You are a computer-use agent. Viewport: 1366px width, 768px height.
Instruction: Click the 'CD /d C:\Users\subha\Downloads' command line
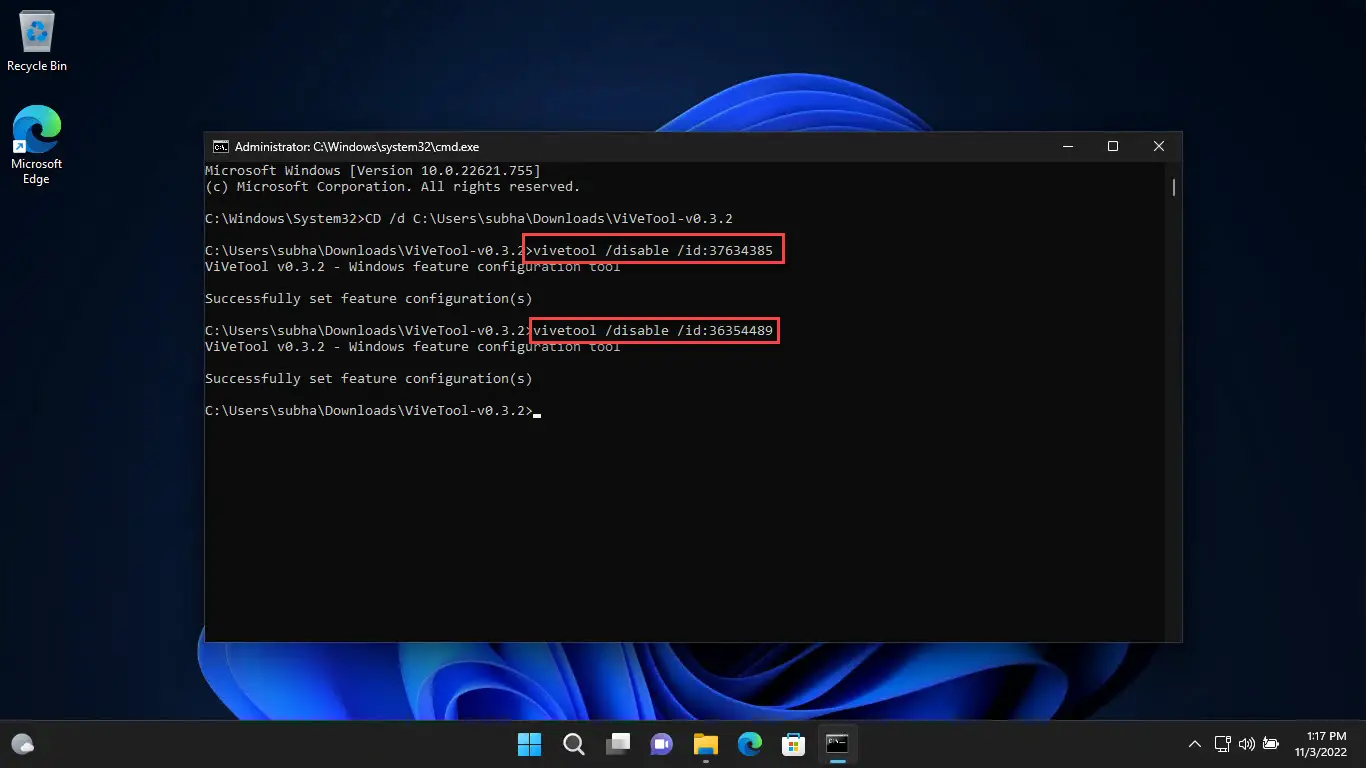point(470,219)
